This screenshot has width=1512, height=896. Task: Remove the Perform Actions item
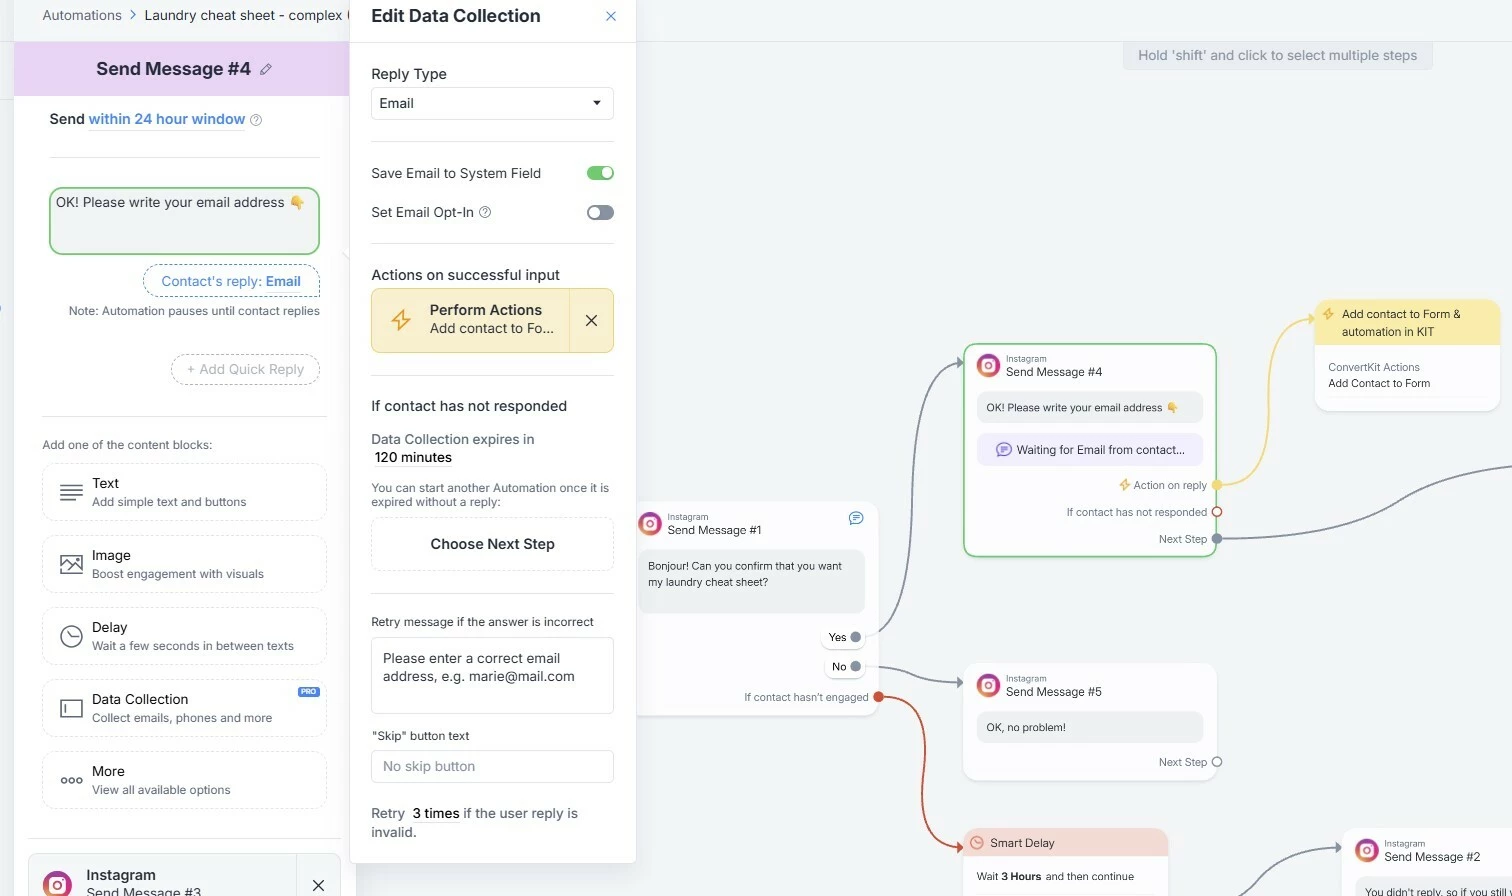click(591, 320)
